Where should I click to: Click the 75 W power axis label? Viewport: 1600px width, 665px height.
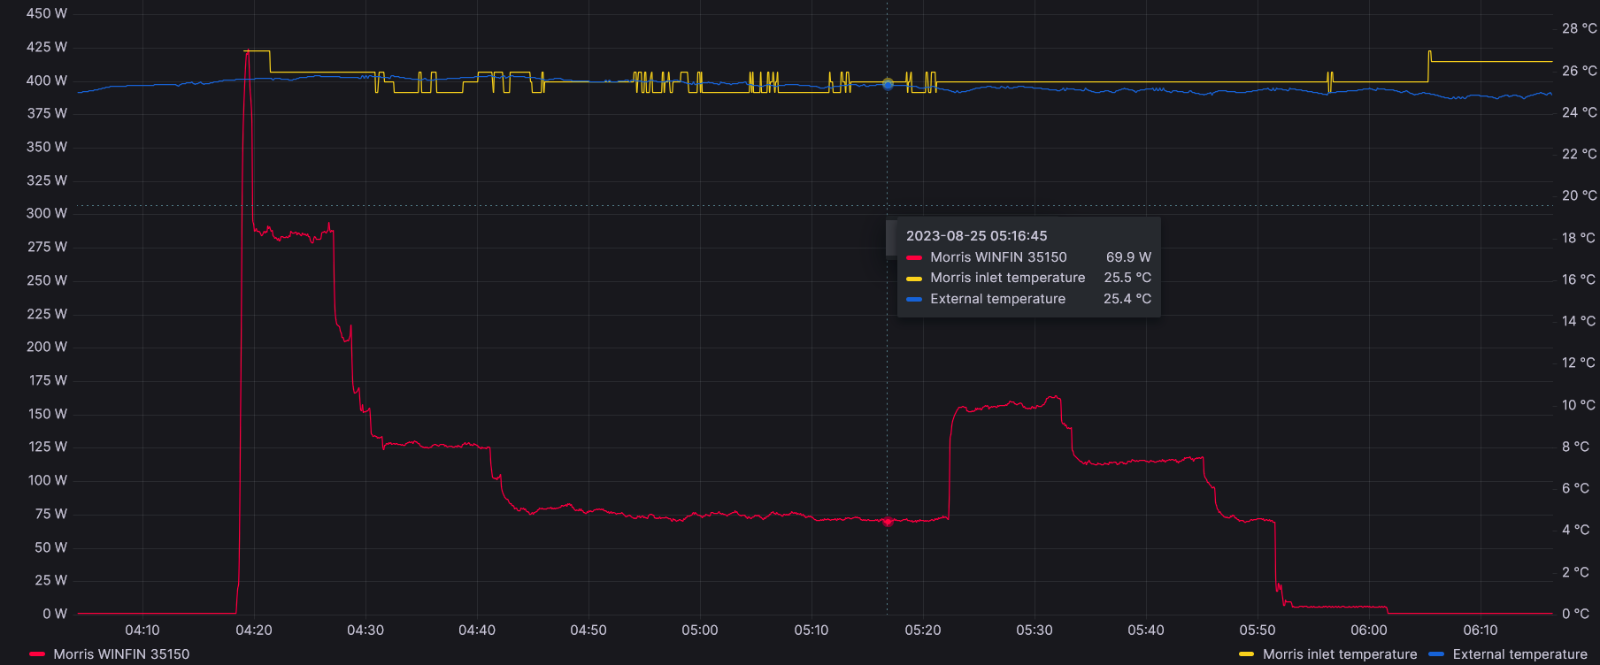[51, 514]
